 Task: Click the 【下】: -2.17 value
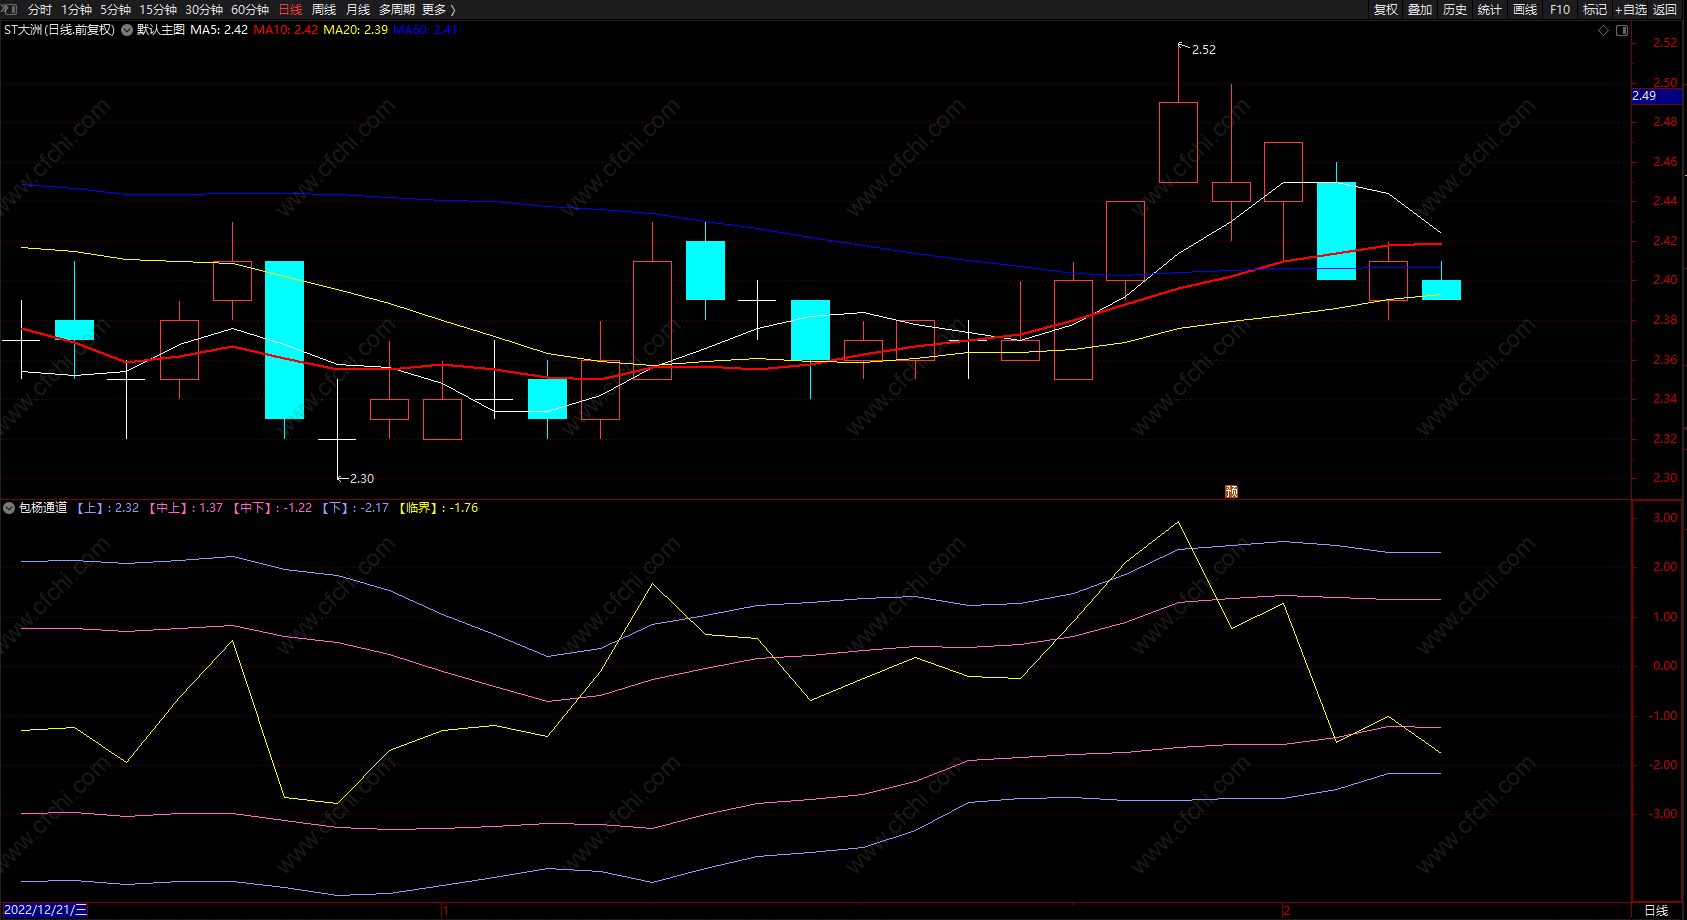(x=355, y=508)
